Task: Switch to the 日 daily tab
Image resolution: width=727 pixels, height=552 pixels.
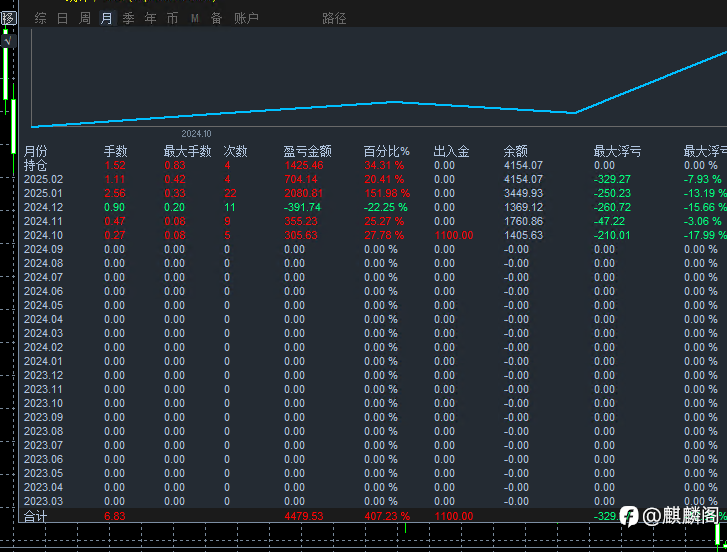Action: tap(63, 18)
